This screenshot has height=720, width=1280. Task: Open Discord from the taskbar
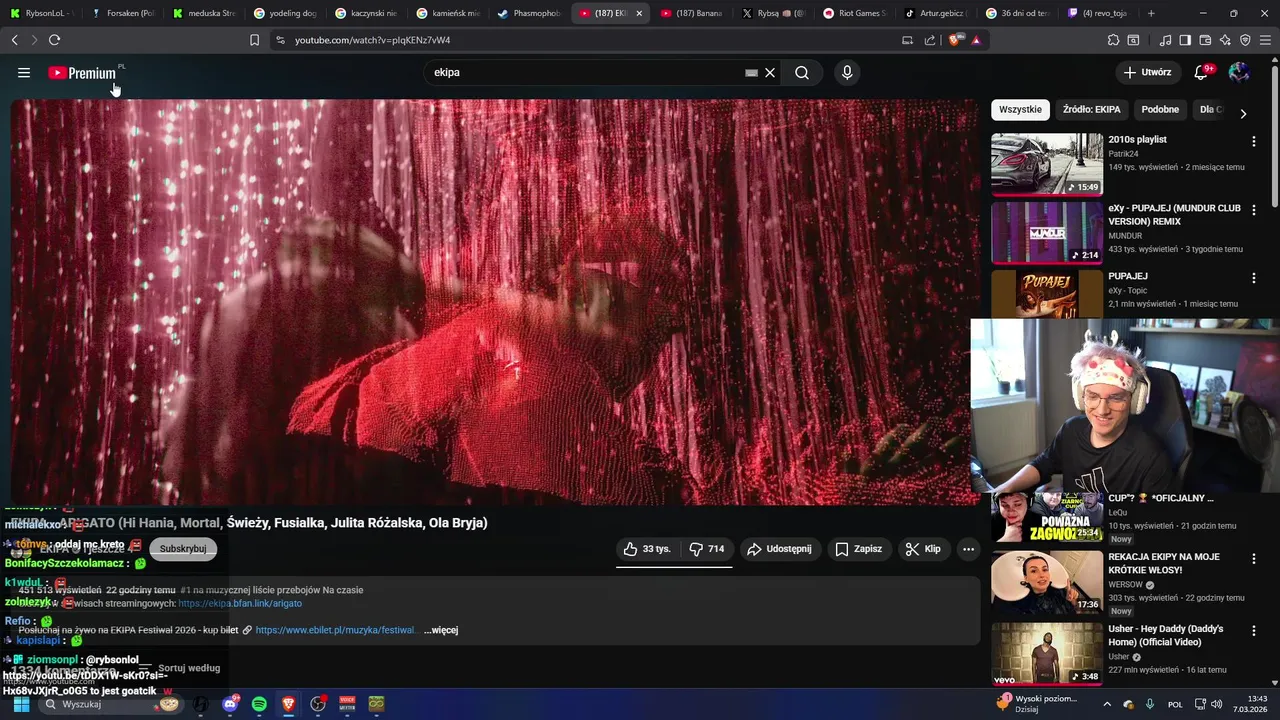coord(230,704)
